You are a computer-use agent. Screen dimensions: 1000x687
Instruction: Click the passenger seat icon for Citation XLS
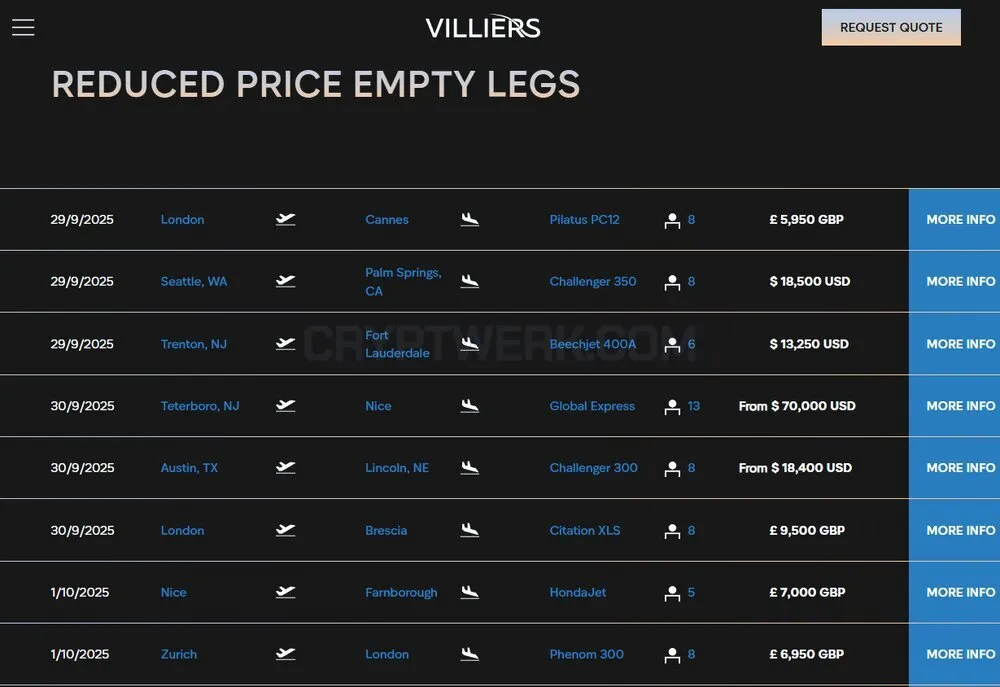tap(672, 531)
